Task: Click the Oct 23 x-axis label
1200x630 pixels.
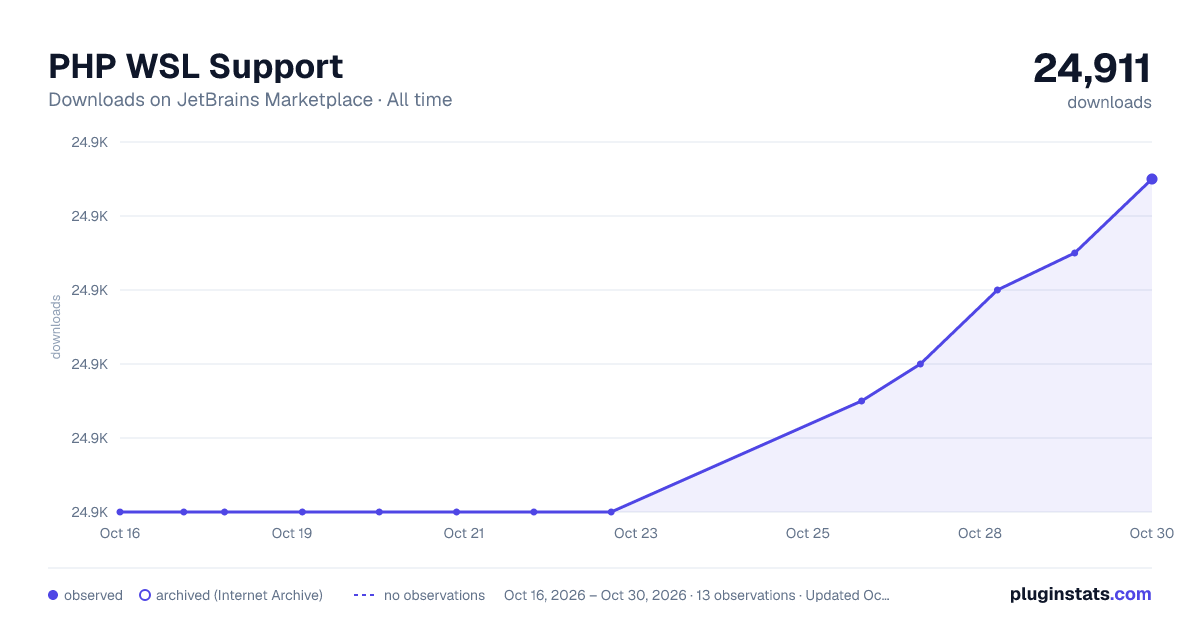Action: (x=636, y=533)
